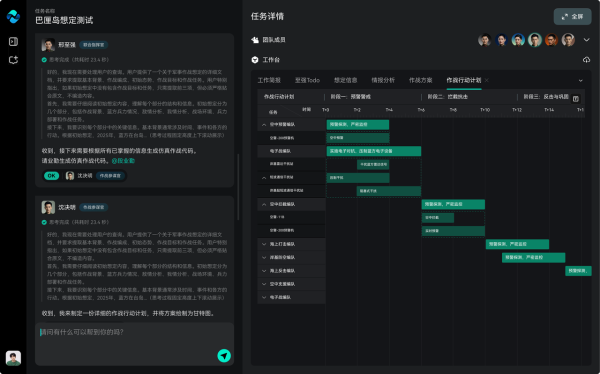
Task: Click 沈决明 avatar in second message
Action: coord(48,207)
